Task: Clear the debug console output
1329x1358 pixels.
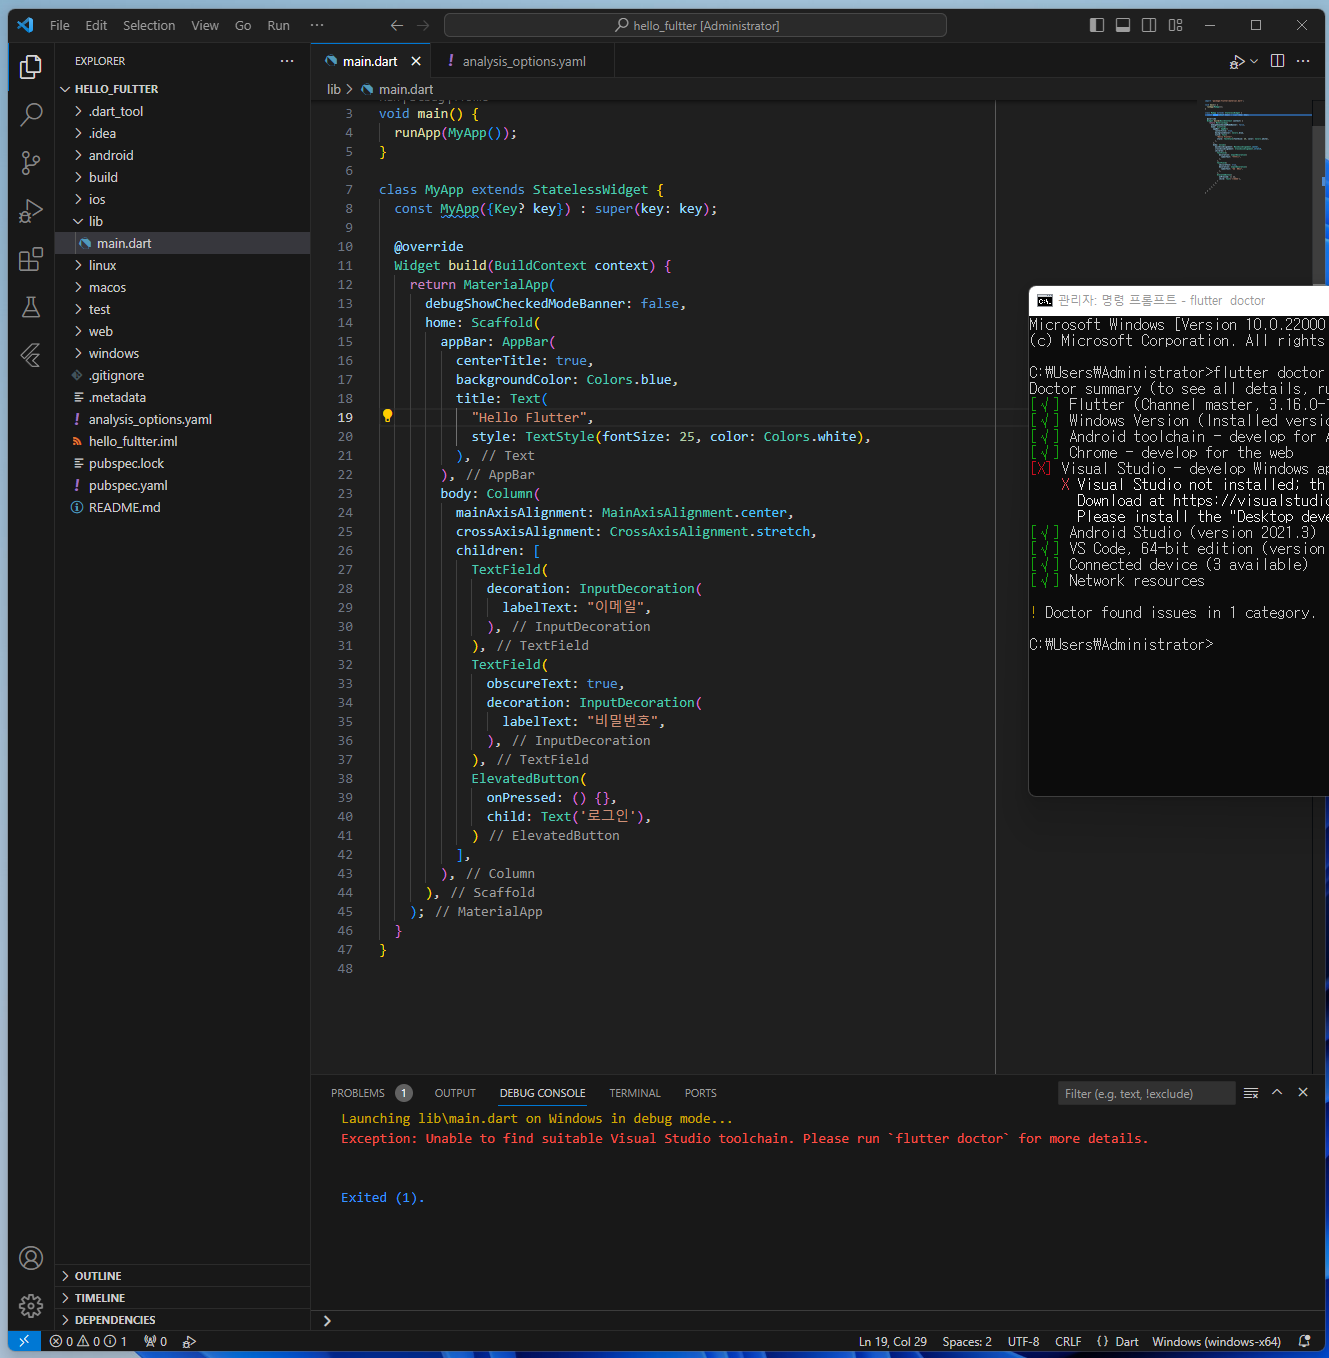Action: [x=1251, y=1093]
